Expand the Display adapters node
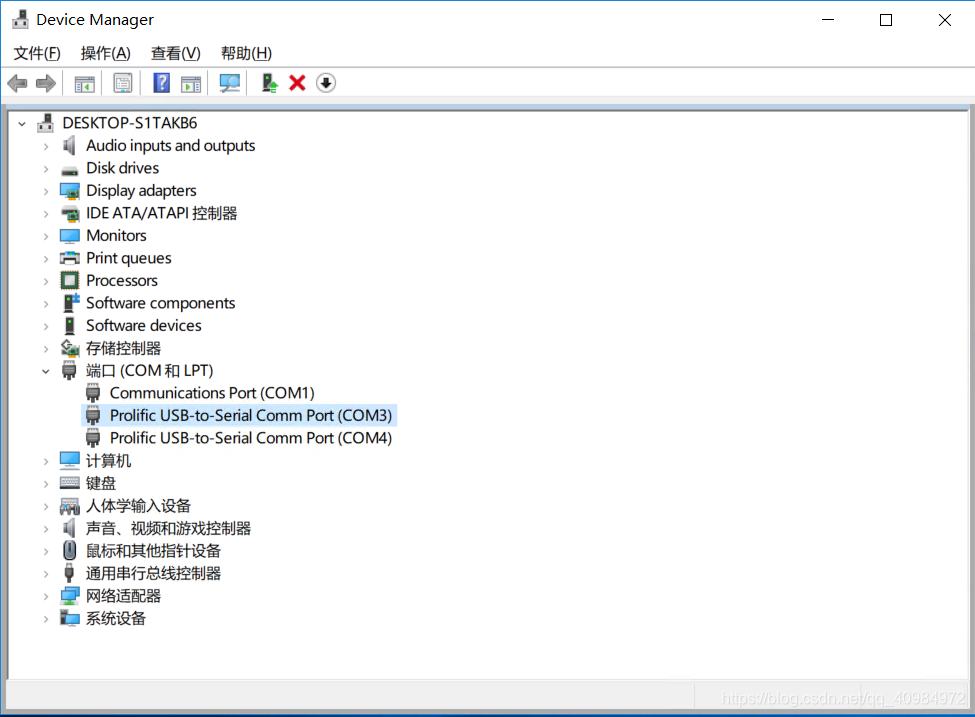Screen dimensions: 975x717 46,191
